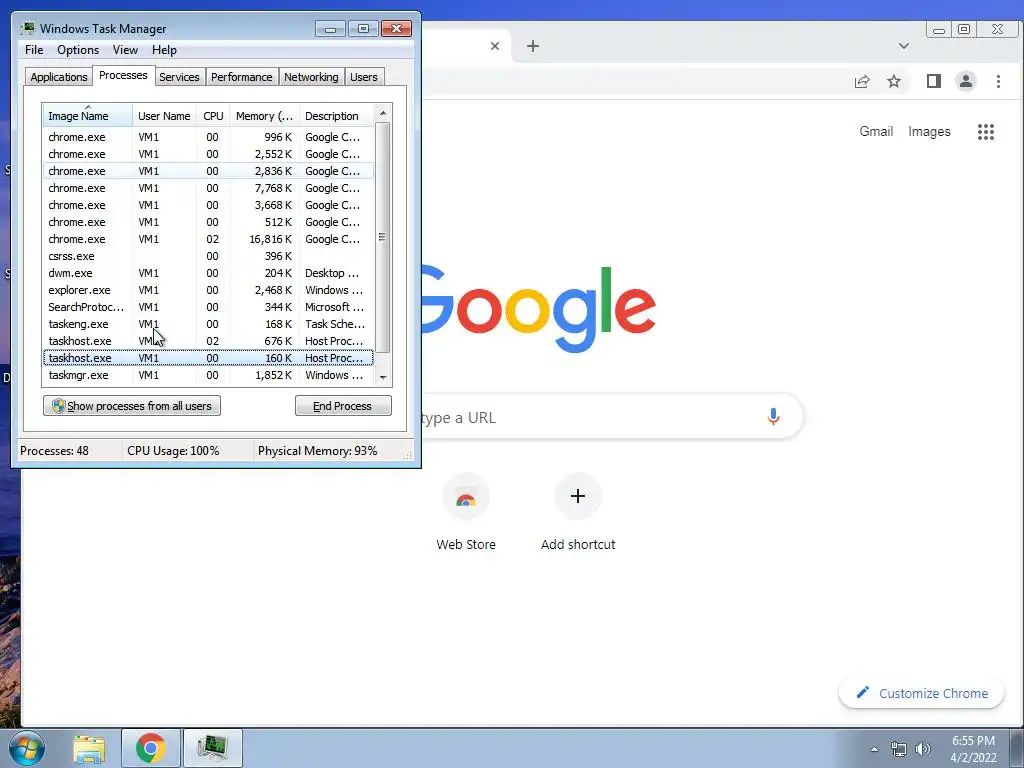Show hidden tray icons arrow

(874, 749)
